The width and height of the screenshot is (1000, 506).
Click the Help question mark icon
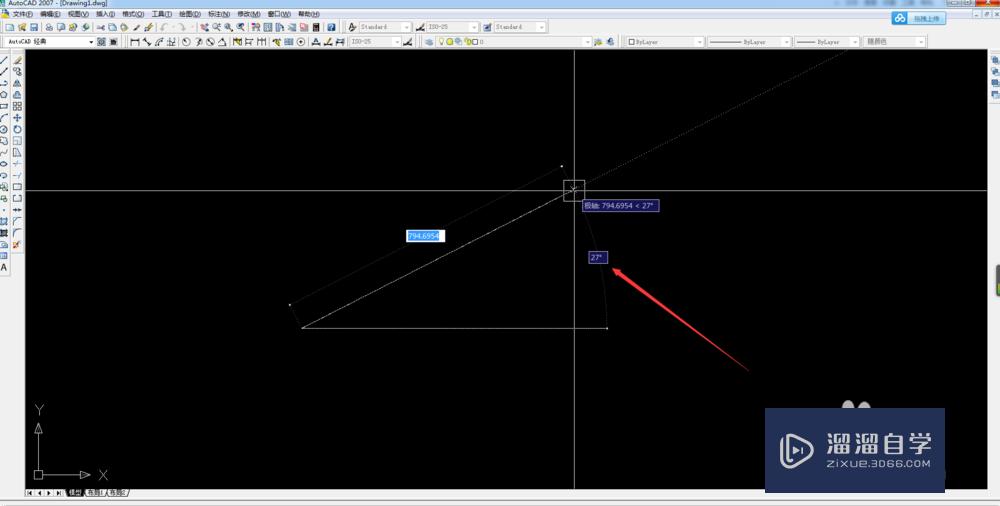click(x=331, y=27)
